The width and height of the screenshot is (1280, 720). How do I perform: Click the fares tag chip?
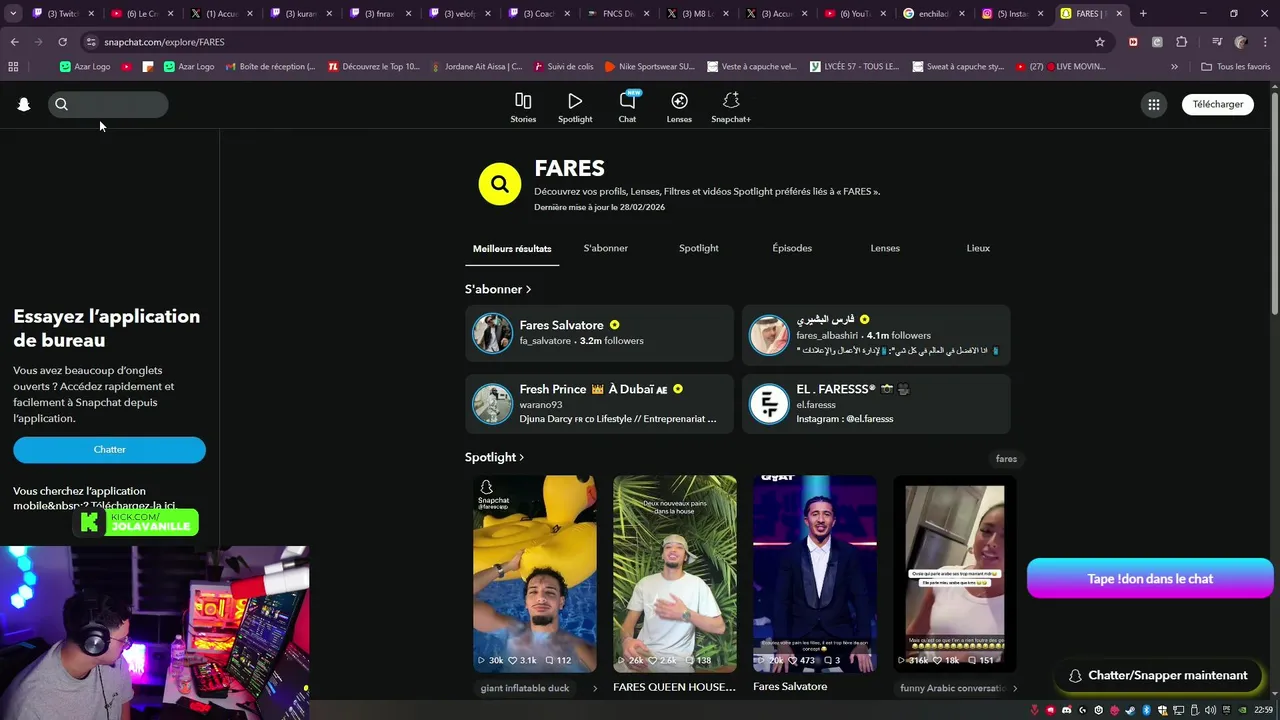click(1006, 459)
